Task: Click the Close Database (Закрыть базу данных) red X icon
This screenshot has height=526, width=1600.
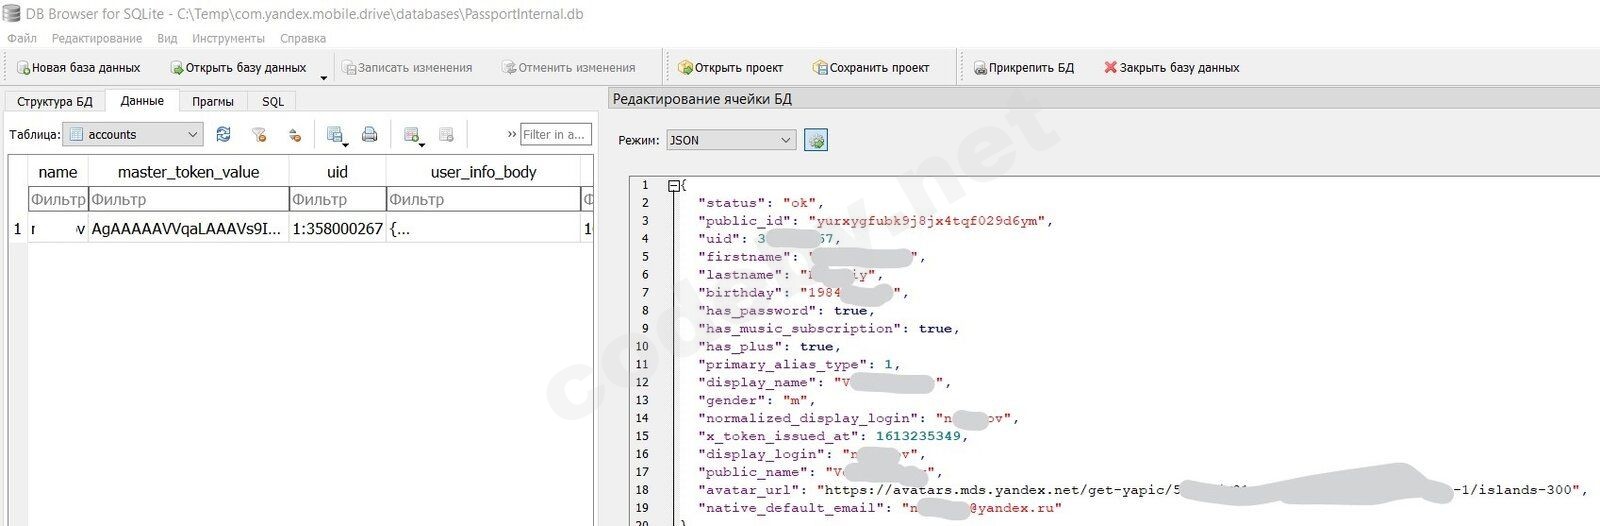Action: point(1110,68)
